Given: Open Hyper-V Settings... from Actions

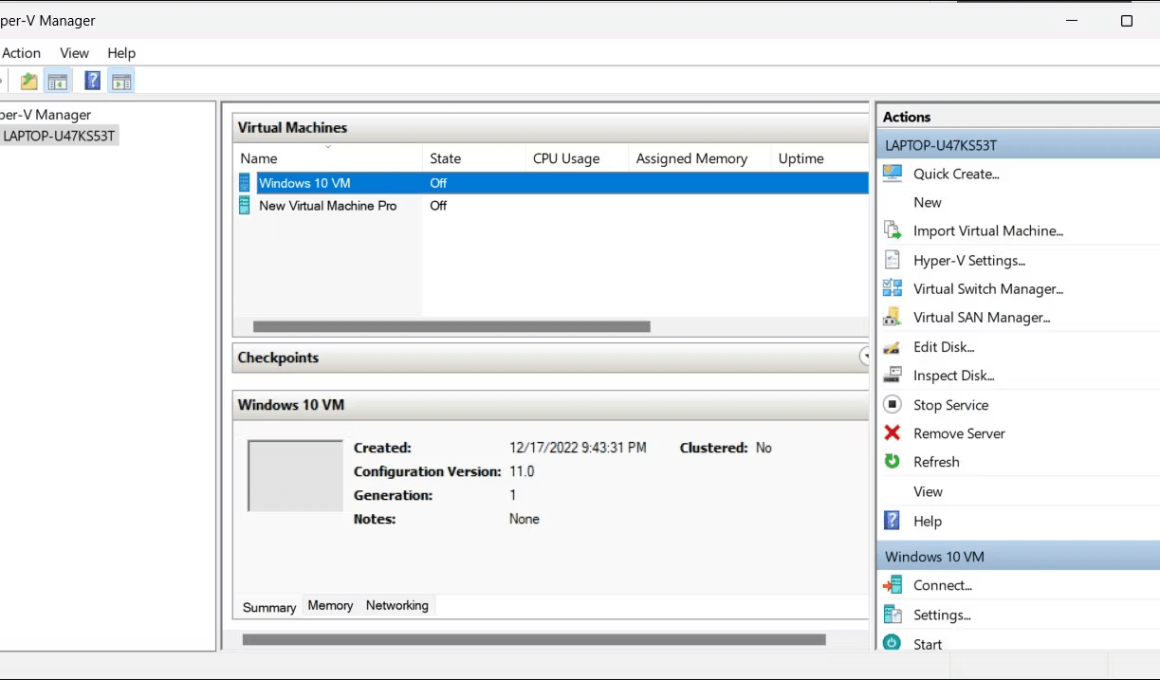Looking at the screenshot, I should tap(969, 260).
